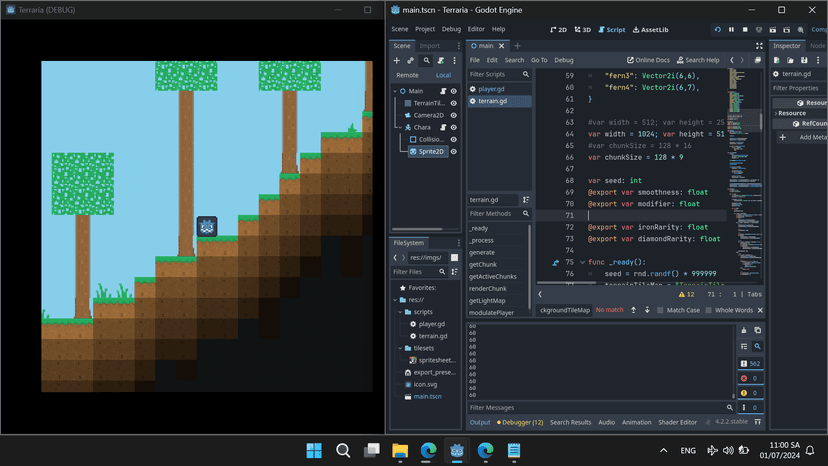Screen dimensions: 828x466
Task: Collapse the scripts folder in FileSystem
Action: (x=400, y=312)
